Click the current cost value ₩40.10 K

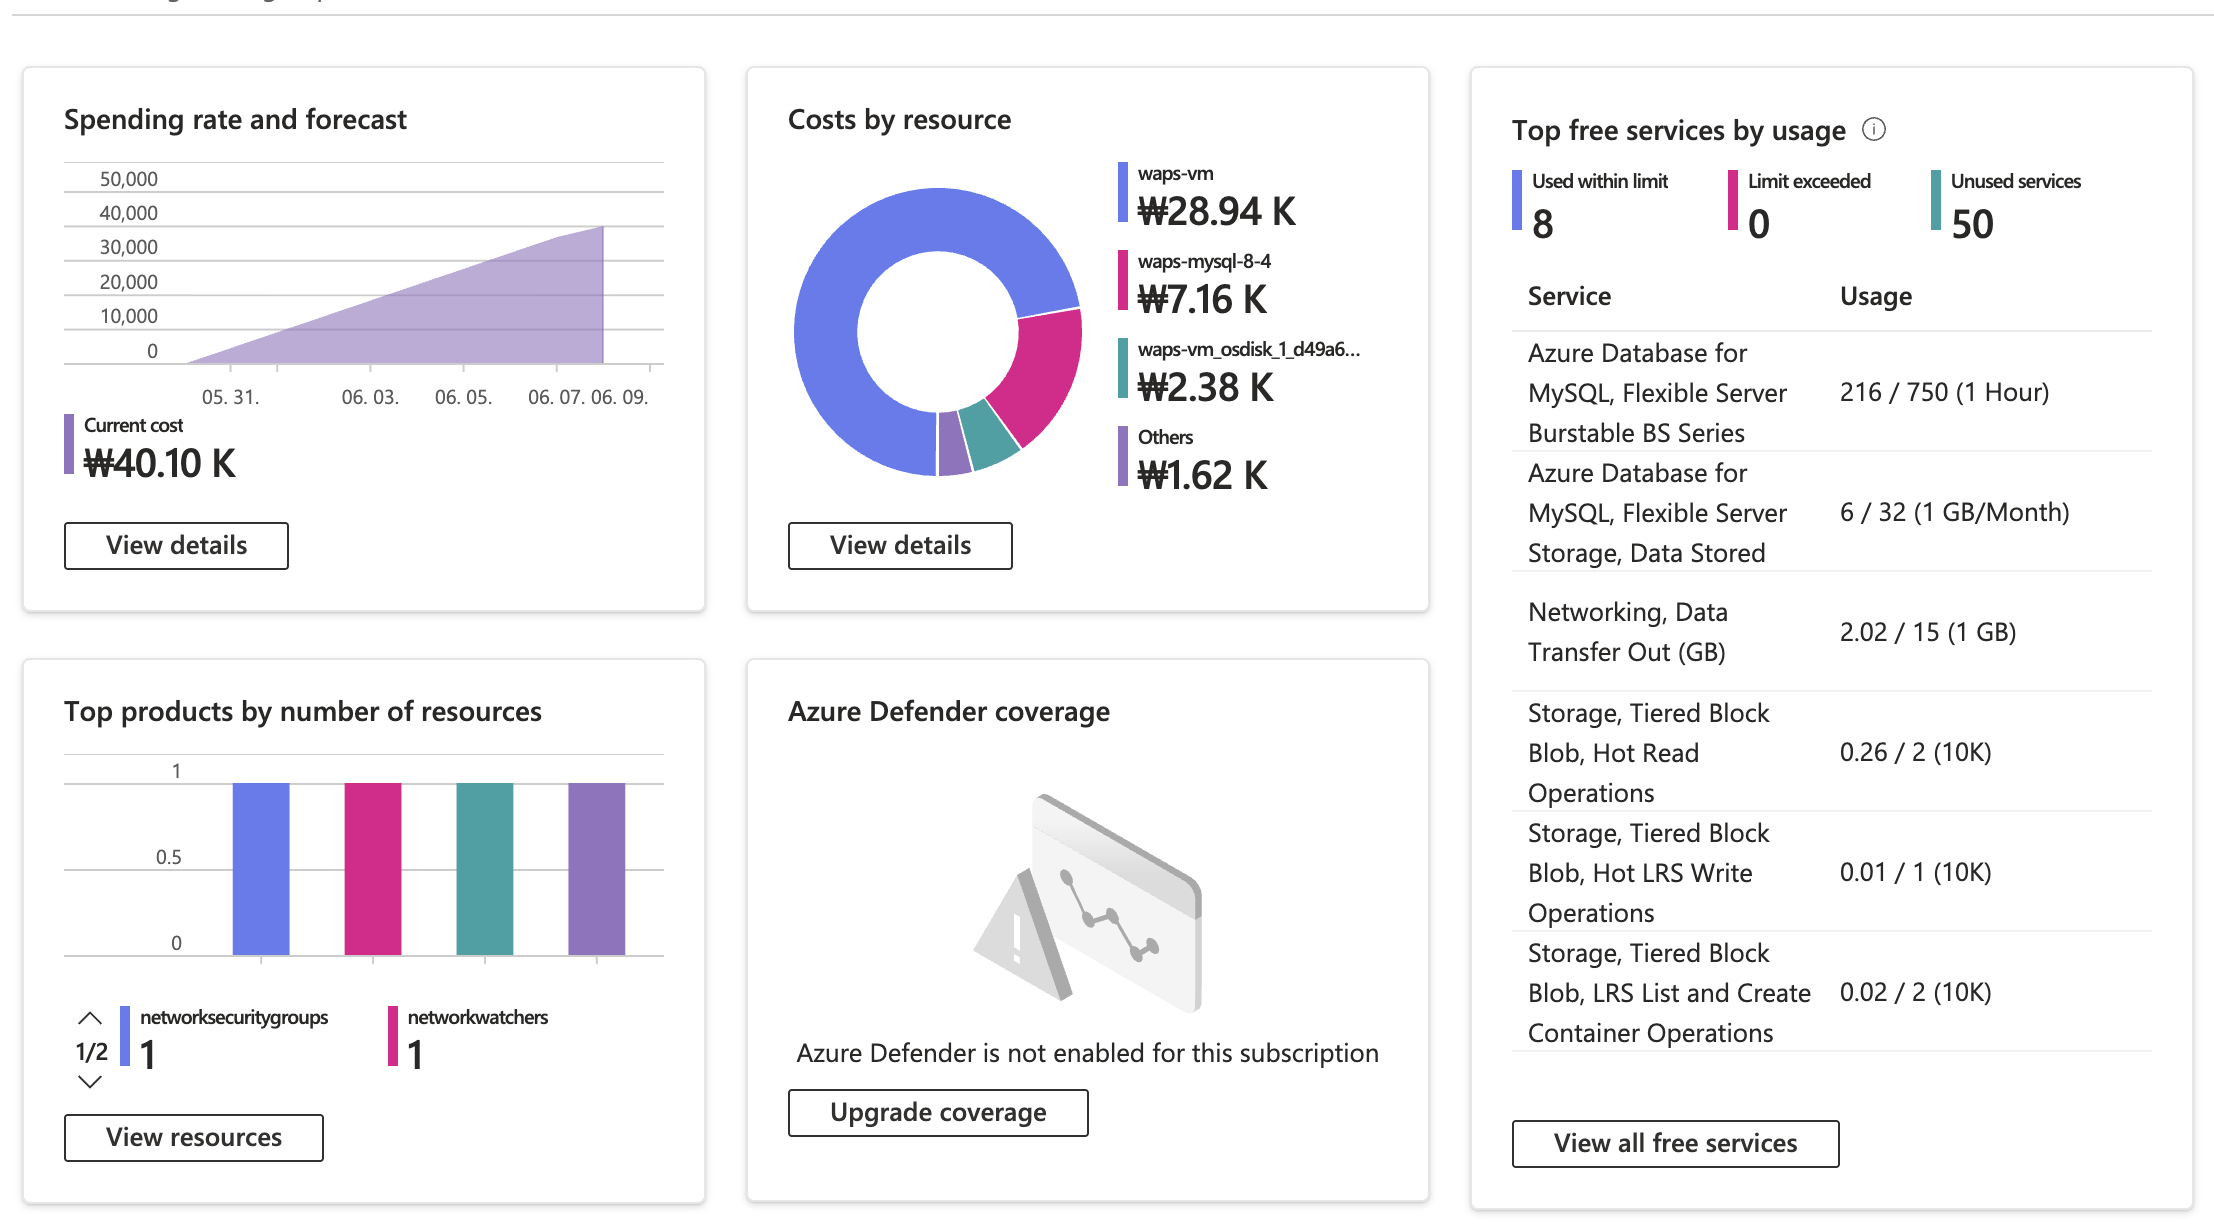[x=160, y=463]
